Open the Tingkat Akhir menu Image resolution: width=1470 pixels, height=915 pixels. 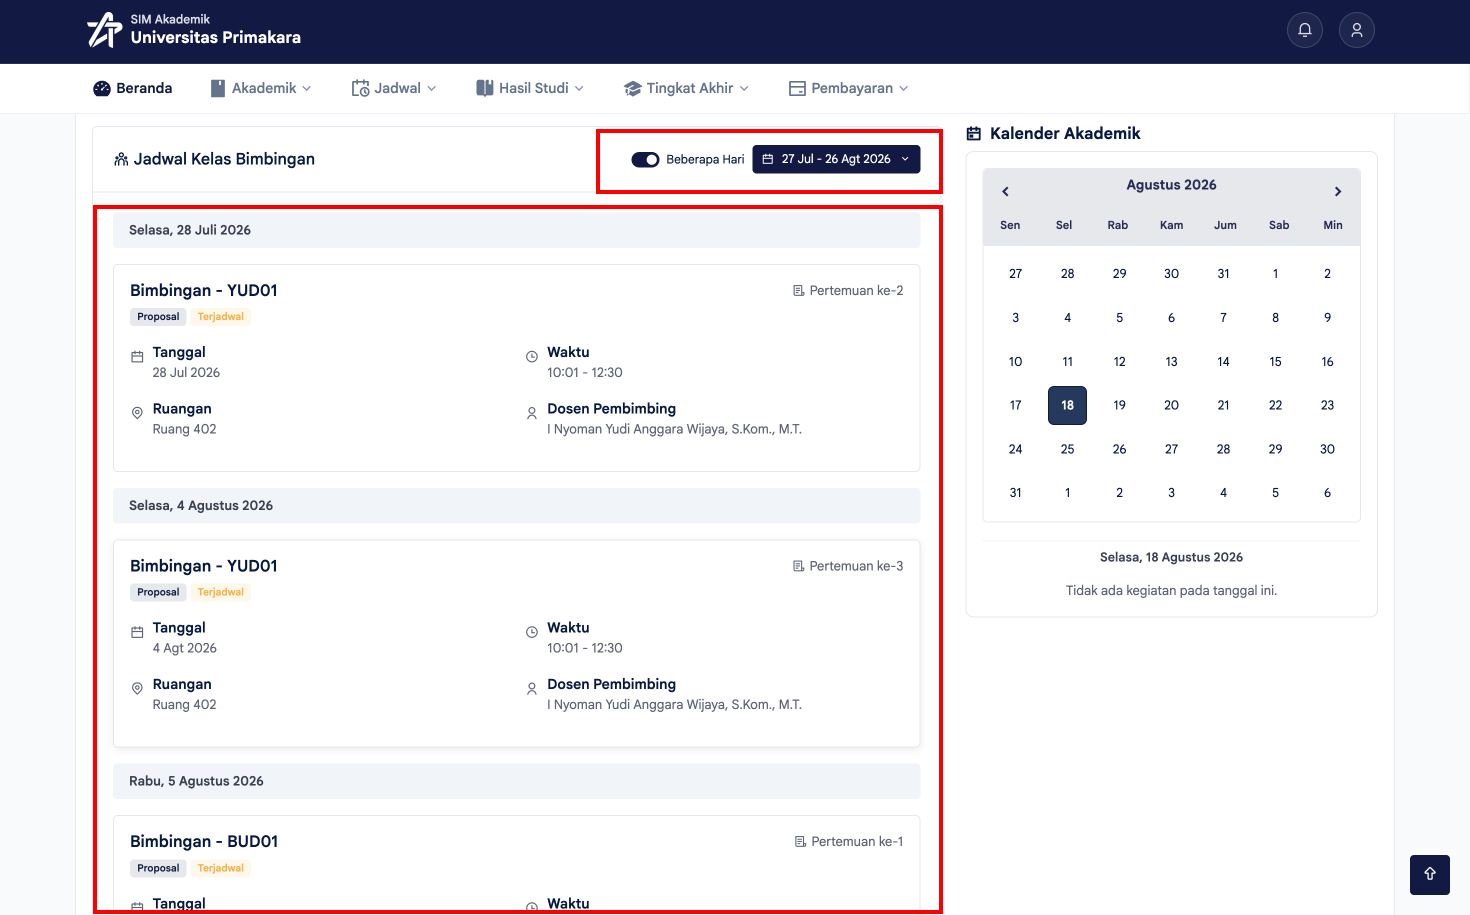[686, 88]
